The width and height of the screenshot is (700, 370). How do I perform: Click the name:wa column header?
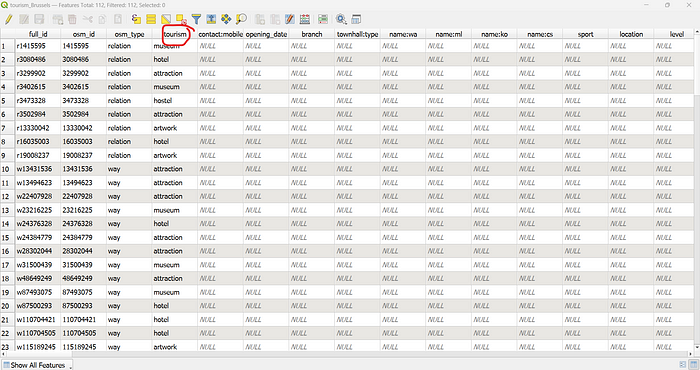(x=403, y=34)
